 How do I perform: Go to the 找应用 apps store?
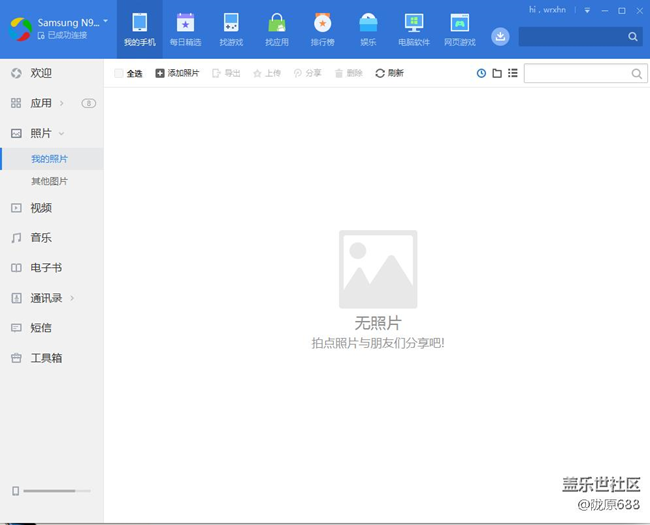tap(277, 29)
